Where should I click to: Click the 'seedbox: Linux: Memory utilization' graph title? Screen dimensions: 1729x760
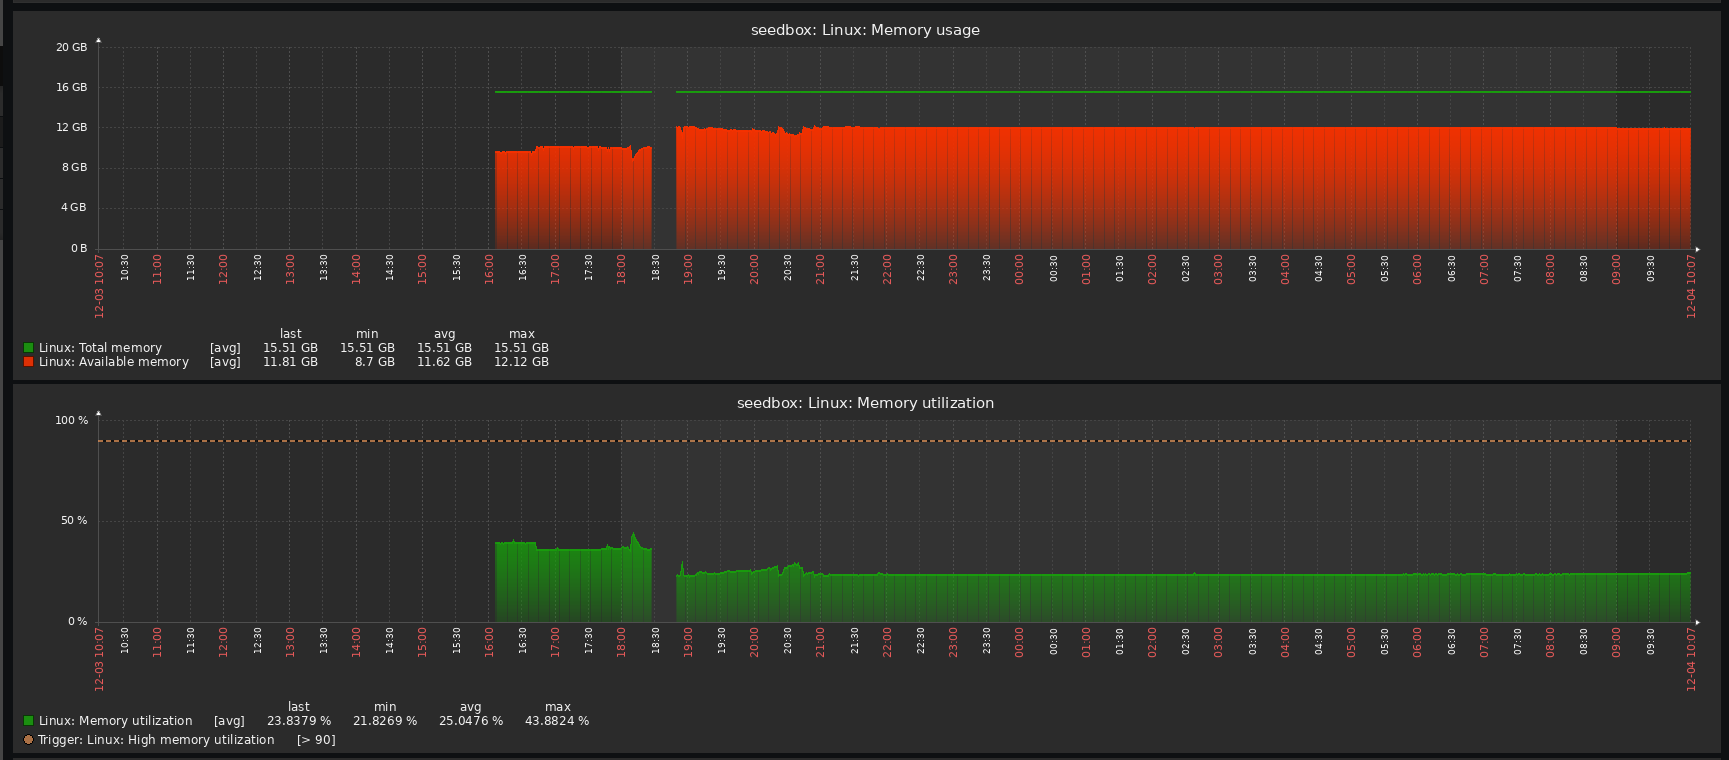865,403
